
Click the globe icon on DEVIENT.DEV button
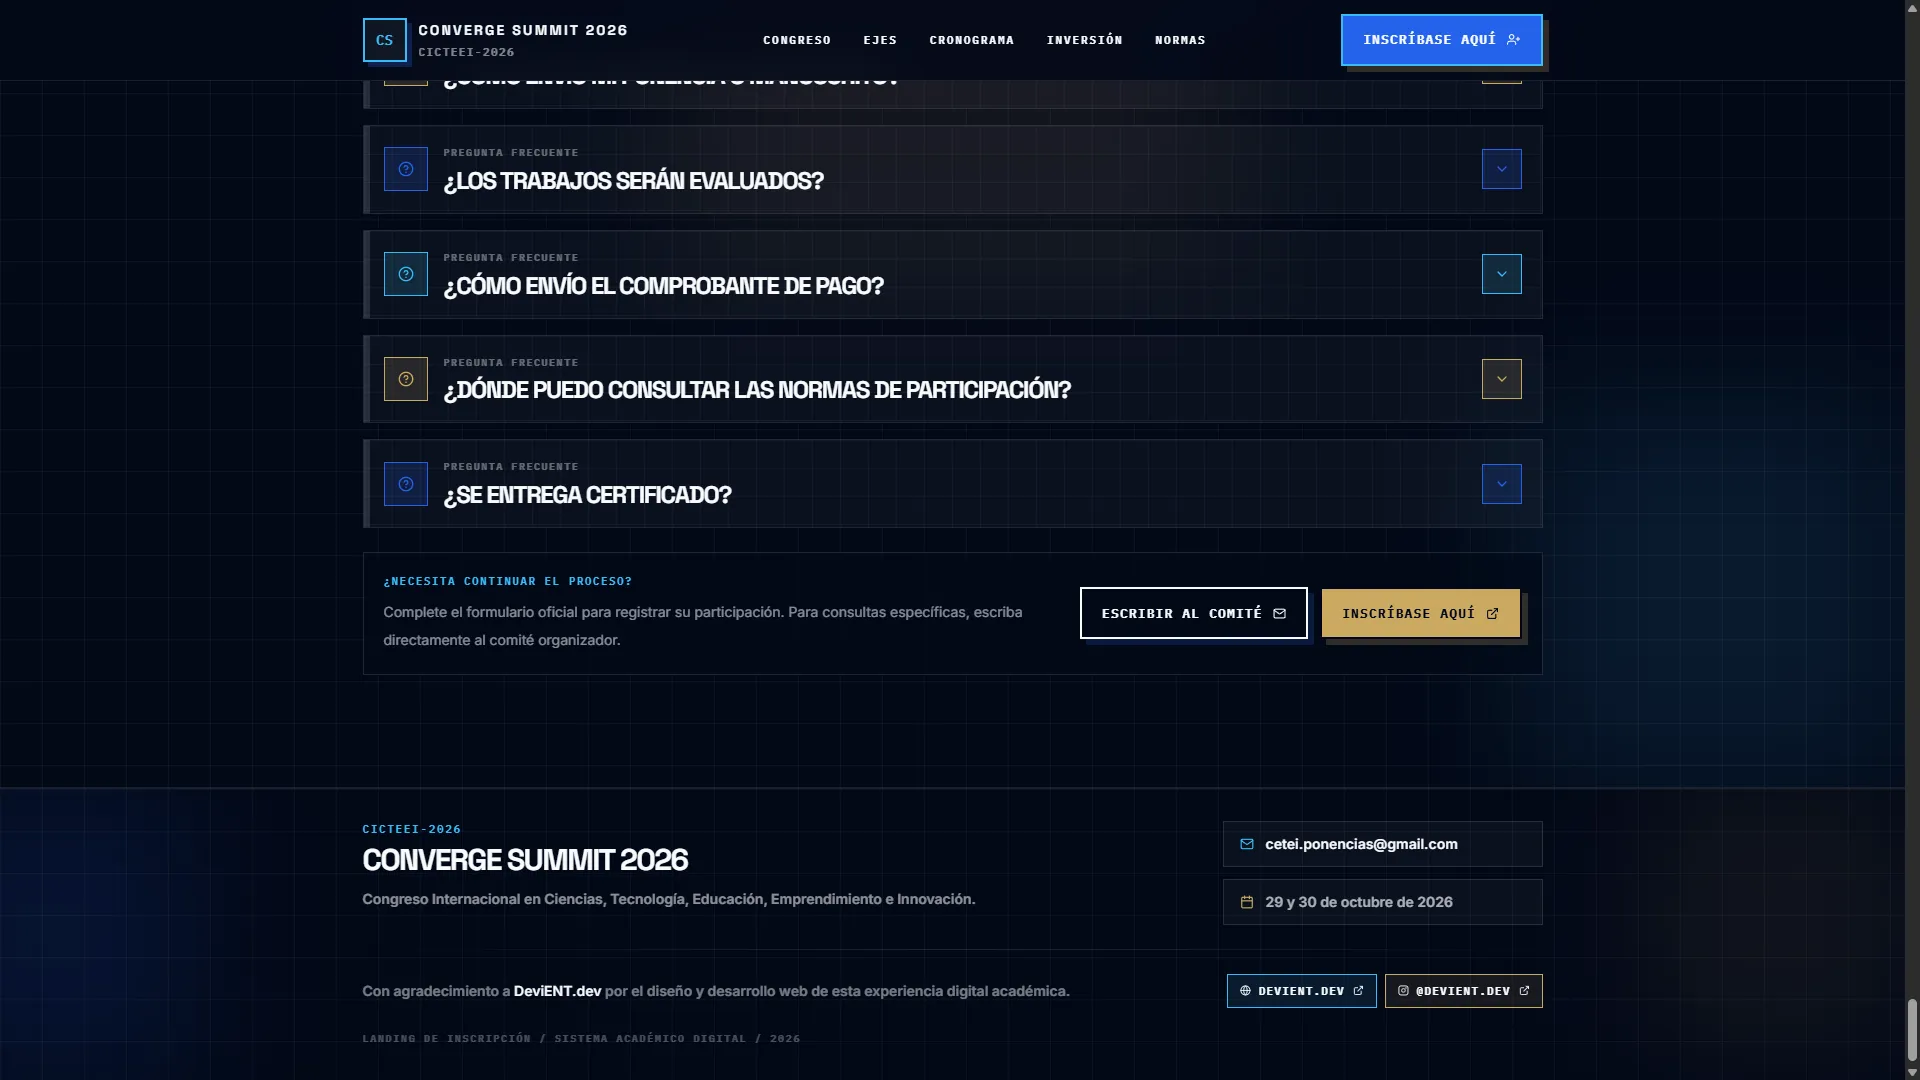pyautogui.click(x=1245, y=991)
